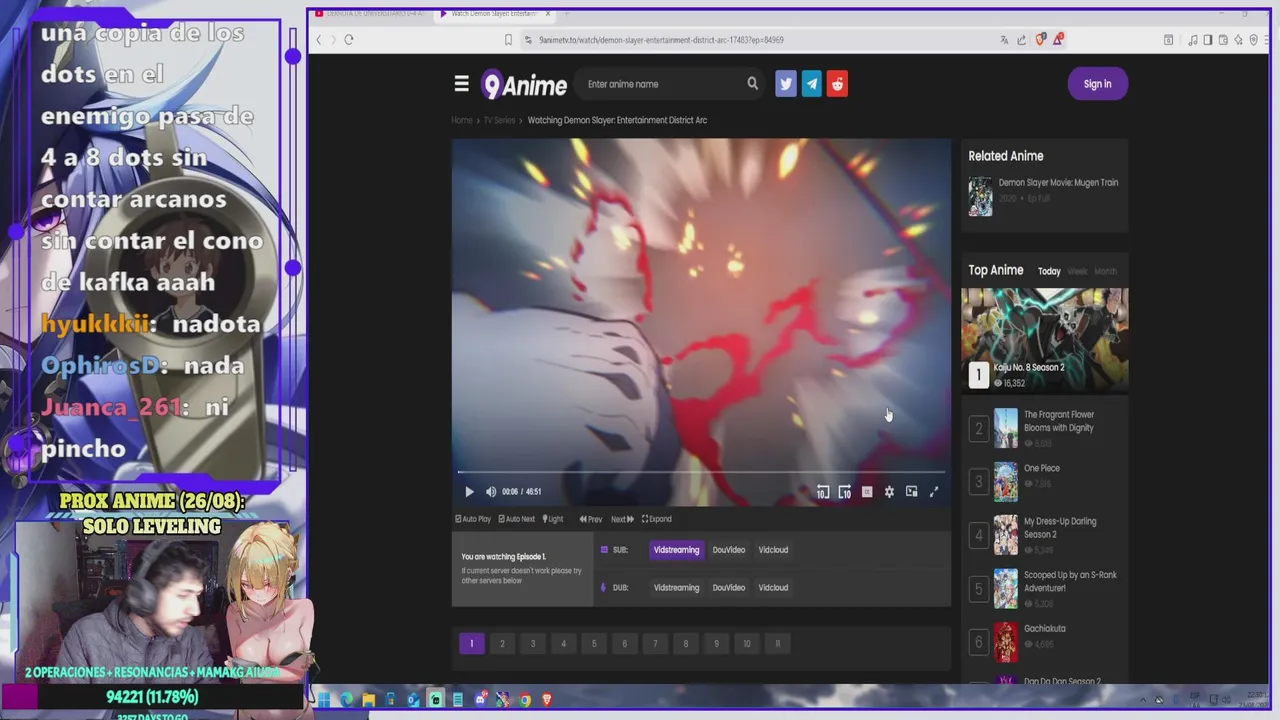This screenshot has width=1280, height=720.
Task: Open Brave Rewards triangle icon
Action: 1058,40
